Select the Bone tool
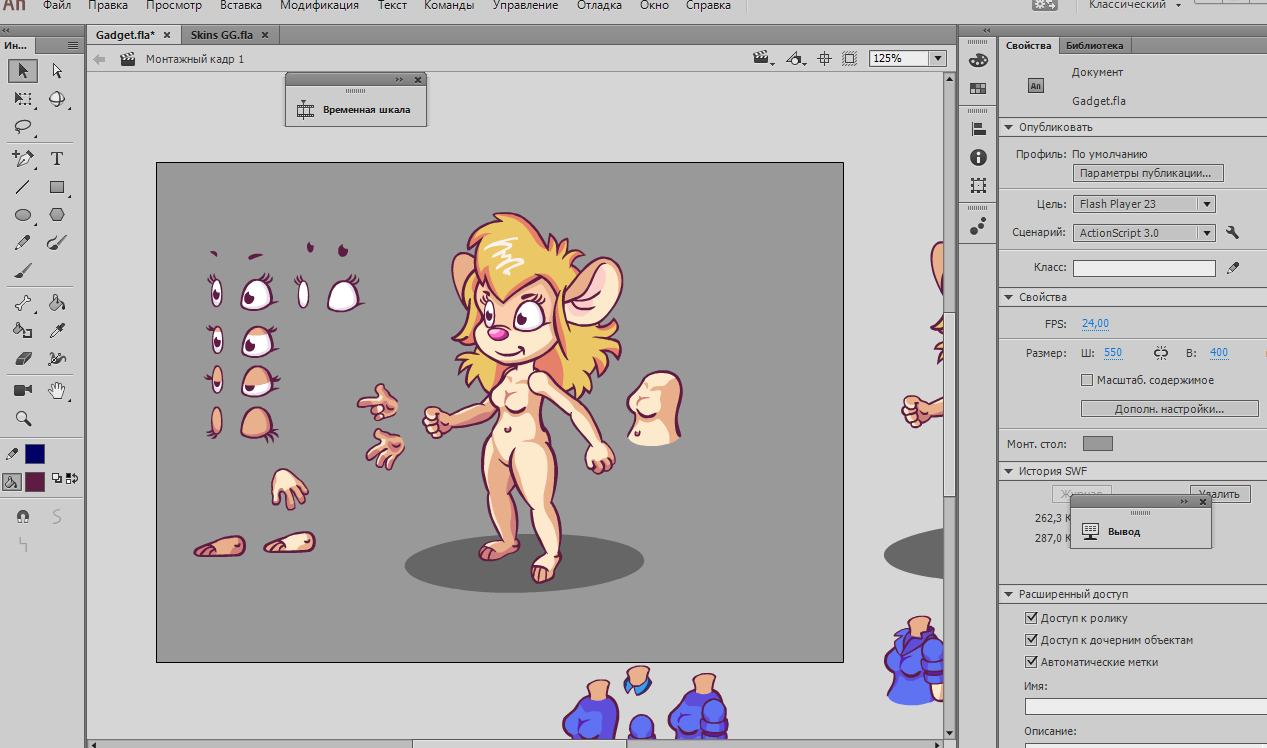Screen dimensions: 1267x748 [x=23, y=303]
